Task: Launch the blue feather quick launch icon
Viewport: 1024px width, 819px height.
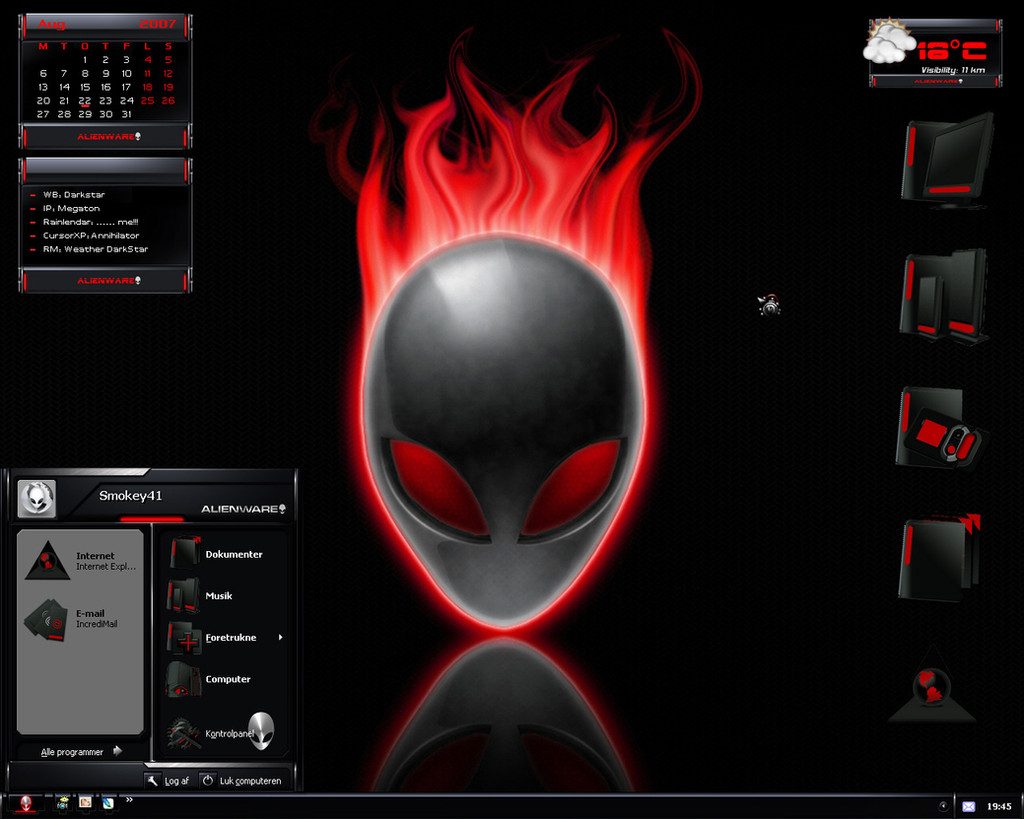Action: (x=108, y=803)
